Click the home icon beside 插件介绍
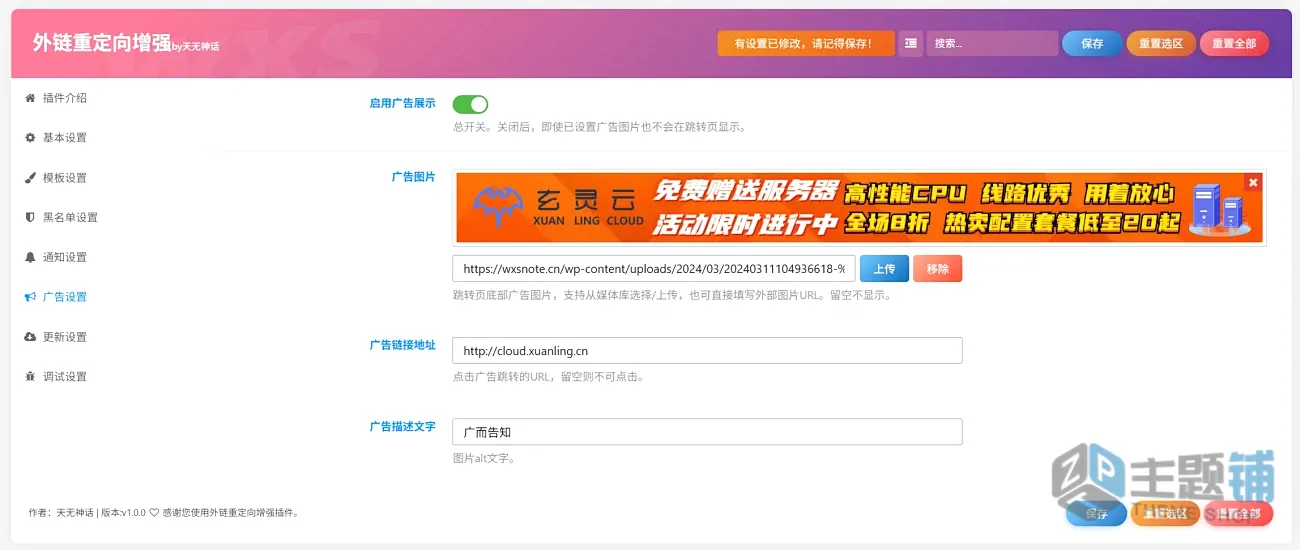 coord(30,98)
